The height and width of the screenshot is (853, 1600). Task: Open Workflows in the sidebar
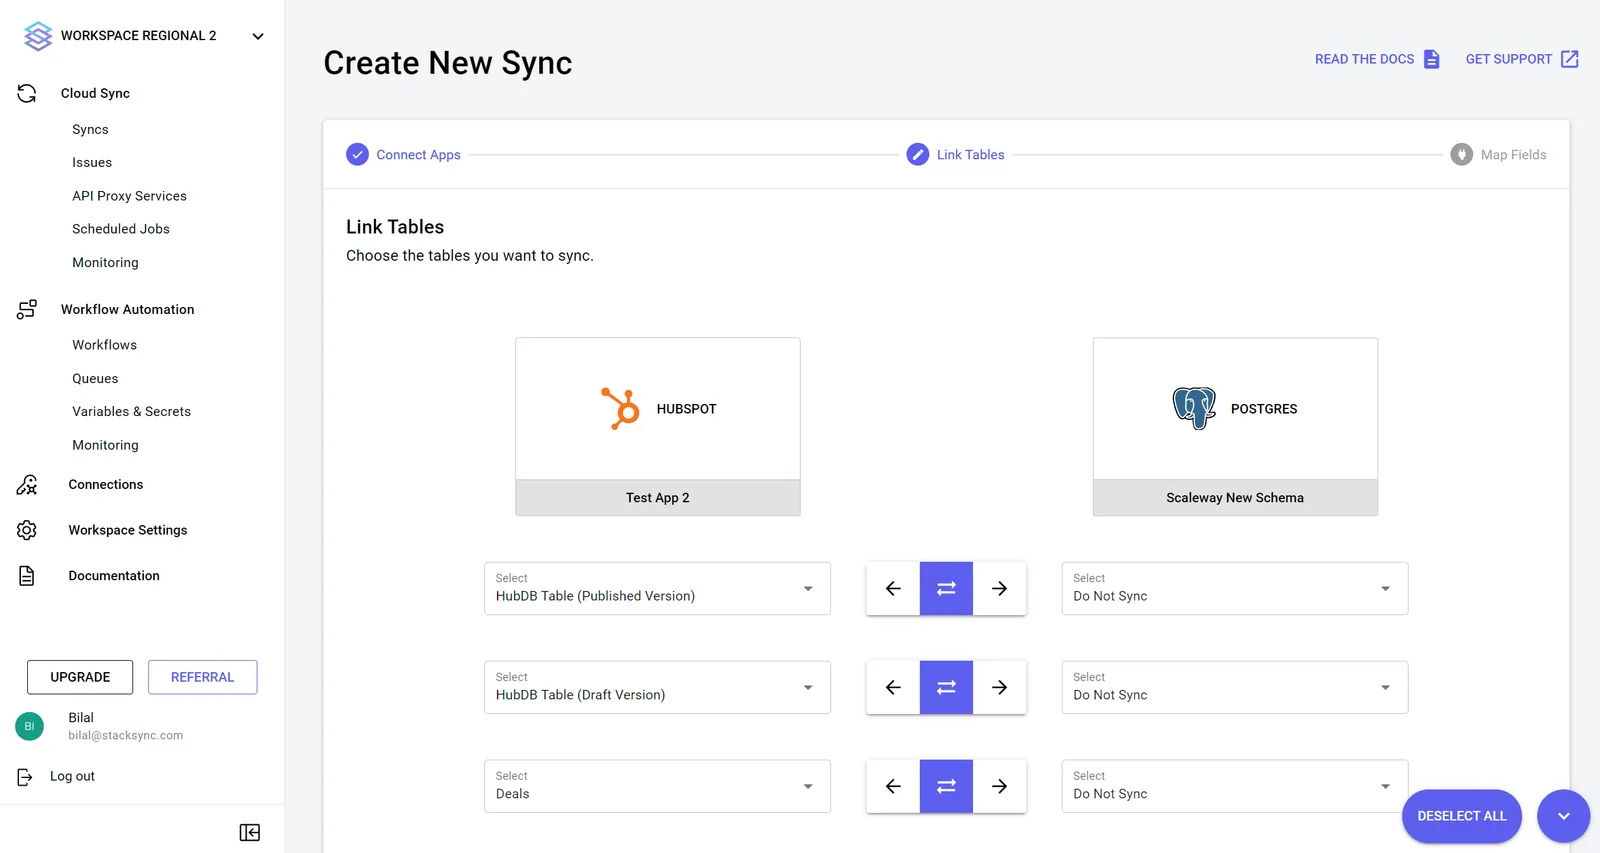104,345
